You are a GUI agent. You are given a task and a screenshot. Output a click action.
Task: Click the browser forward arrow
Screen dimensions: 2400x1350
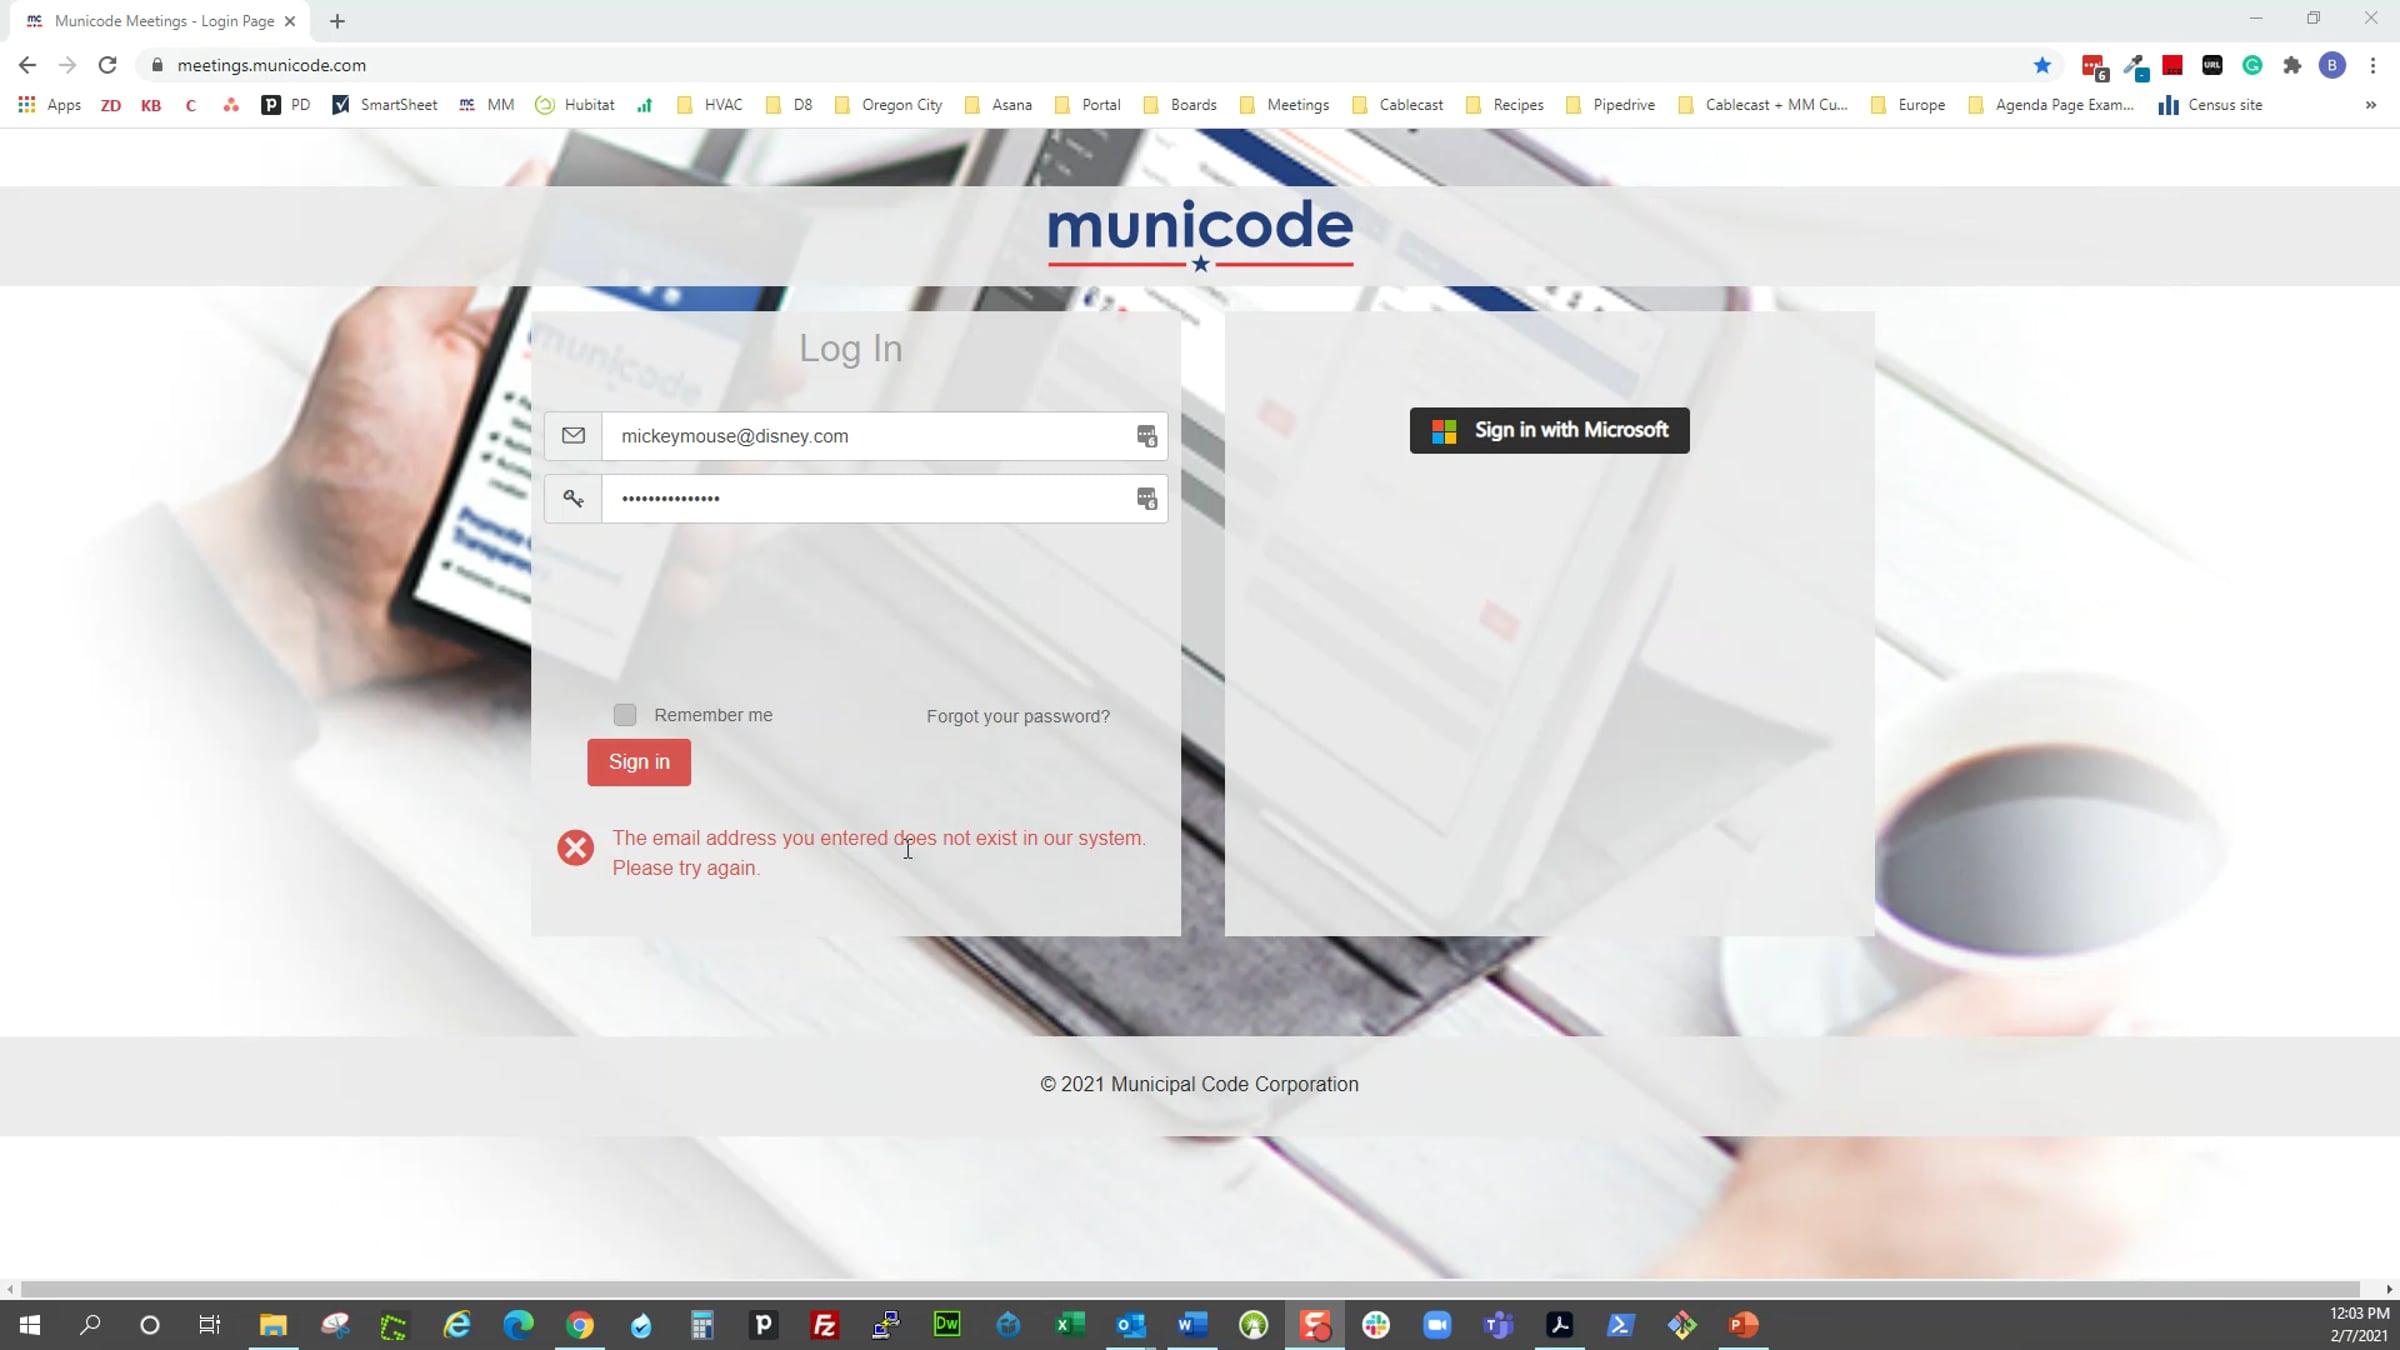[x=67, y=65]
